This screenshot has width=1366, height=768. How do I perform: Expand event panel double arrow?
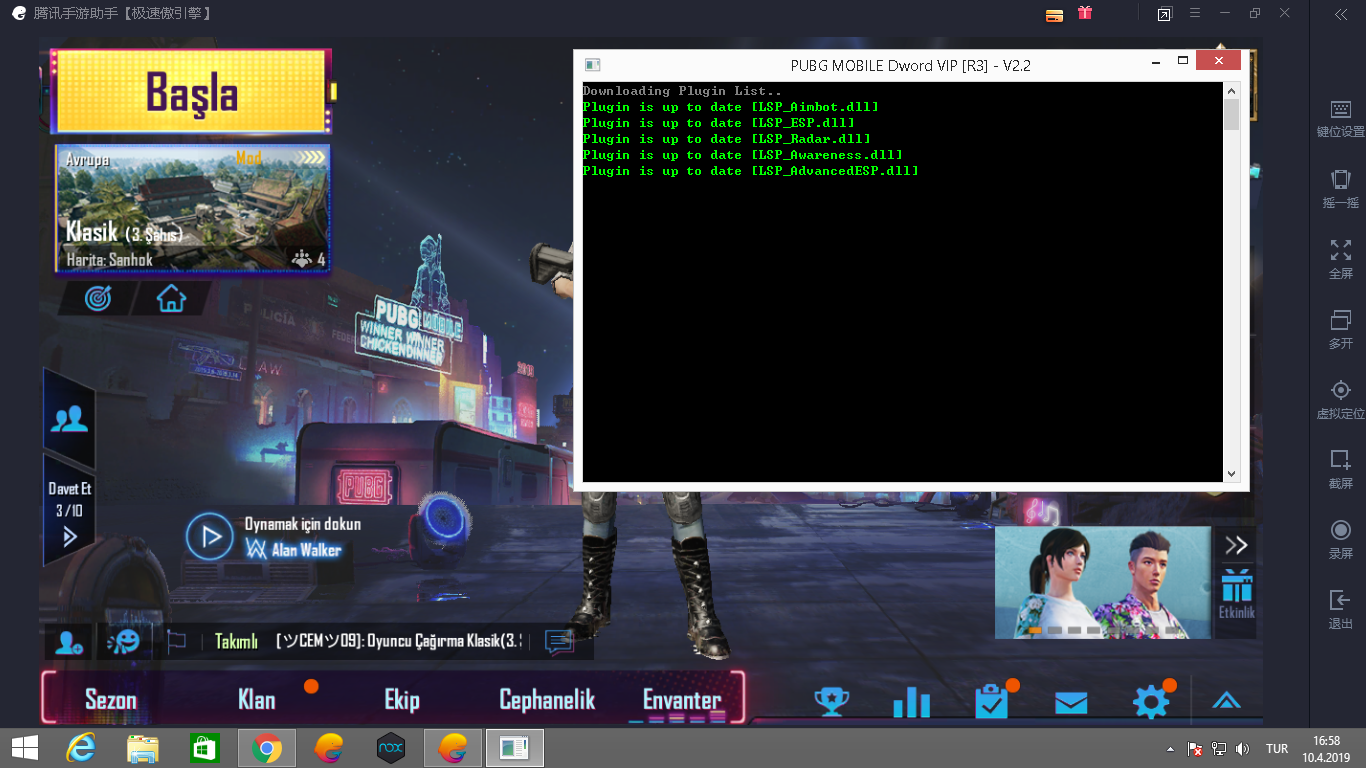[x=1236, y=545]
